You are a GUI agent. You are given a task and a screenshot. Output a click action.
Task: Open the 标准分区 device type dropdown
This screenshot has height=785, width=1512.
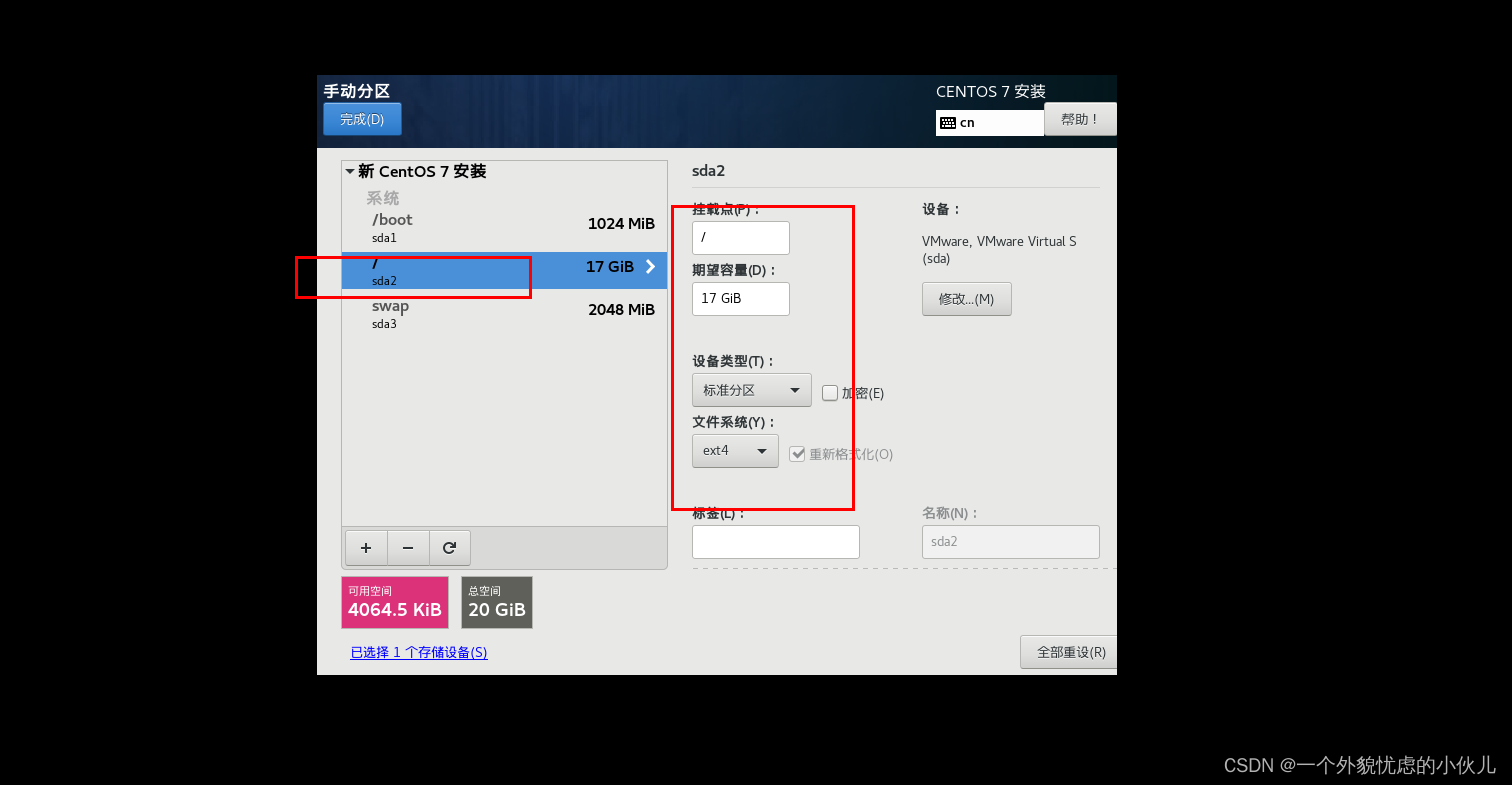pyautogui.click(x=752, y=390)
